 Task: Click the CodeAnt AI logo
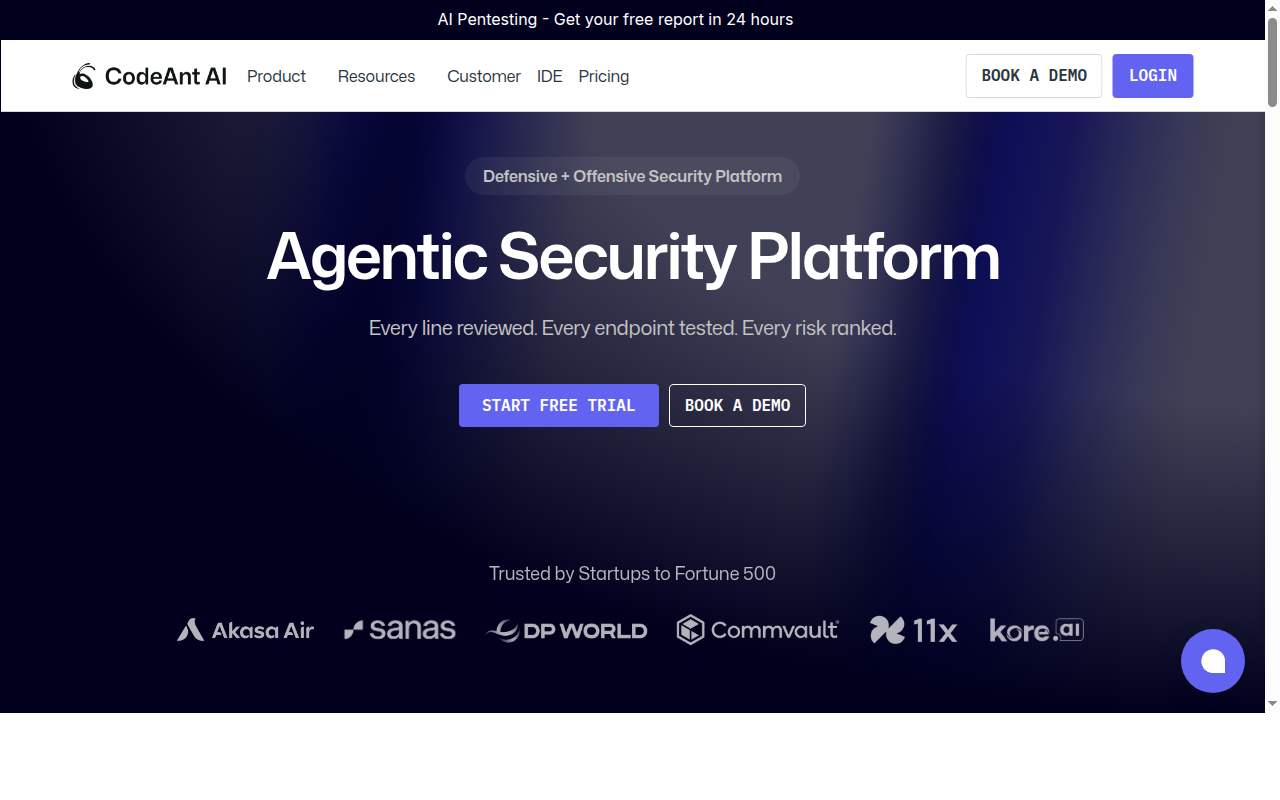pos(148,75)
